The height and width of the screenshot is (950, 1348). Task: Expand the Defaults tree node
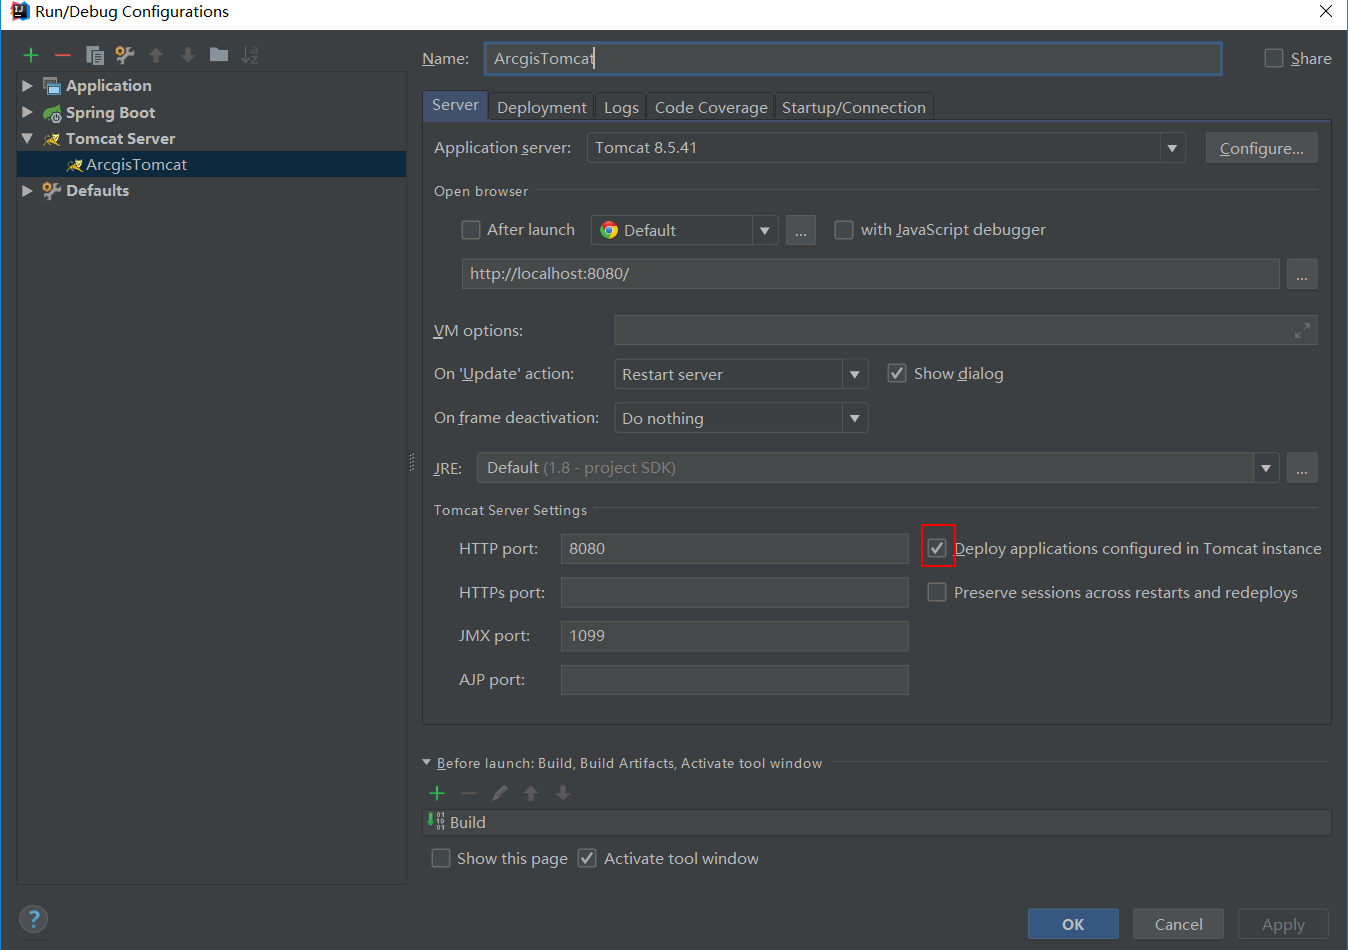click(27, 190)
